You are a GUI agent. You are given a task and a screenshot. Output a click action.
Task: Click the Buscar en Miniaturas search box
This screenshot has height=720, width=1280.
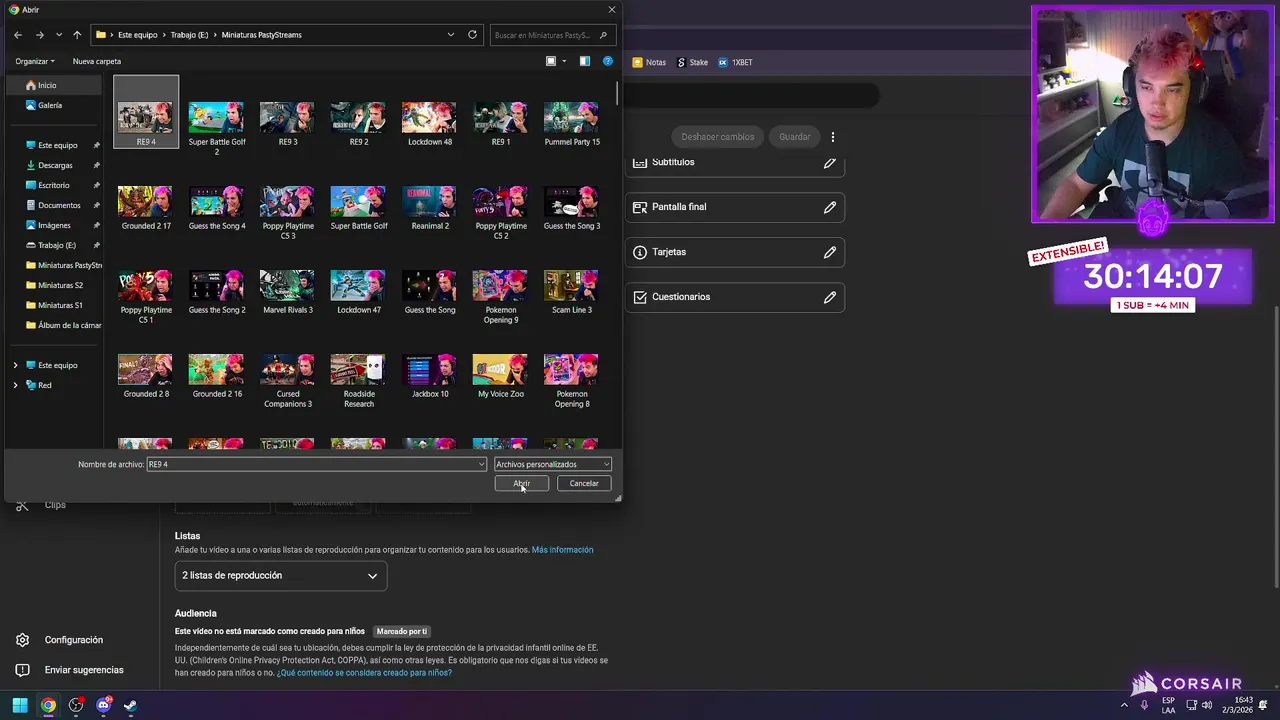[x=552, y=35]
